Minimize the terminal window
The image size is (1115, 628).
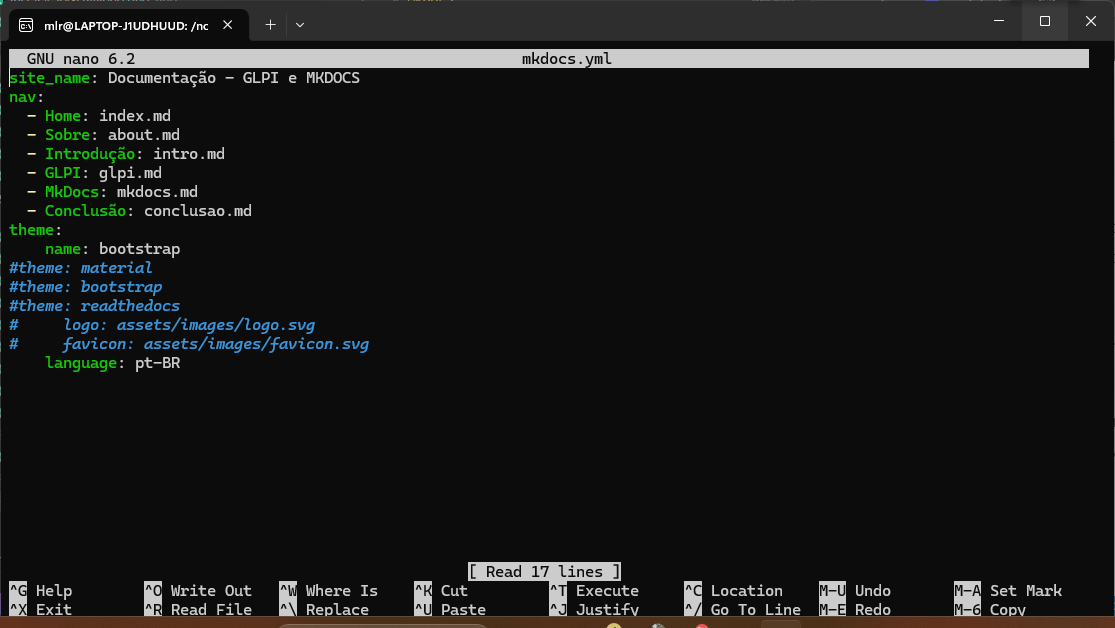click(x=999, y=21)
